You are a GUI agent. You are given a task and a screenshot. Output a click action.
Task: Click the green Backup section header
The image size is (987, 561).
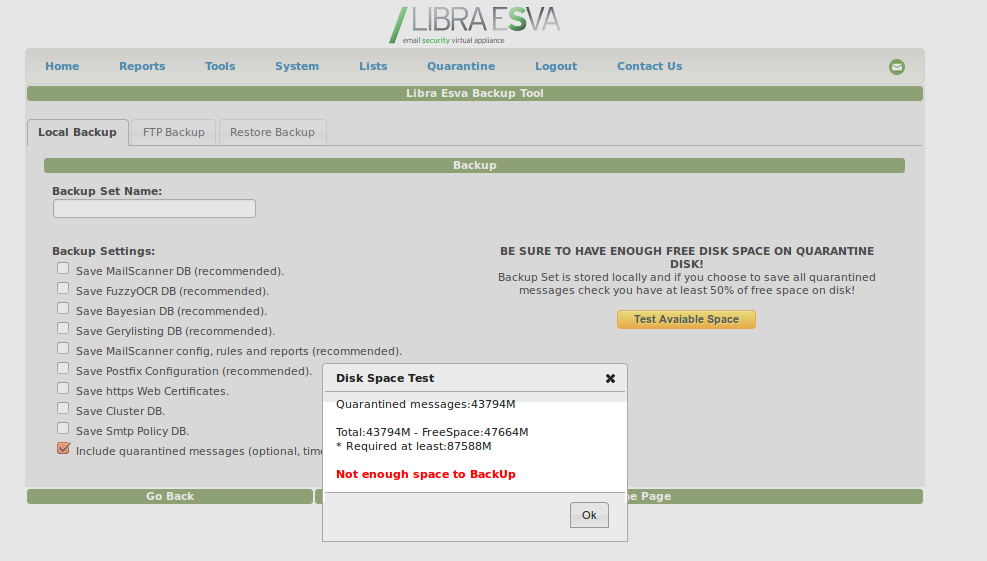pos(475,165)
